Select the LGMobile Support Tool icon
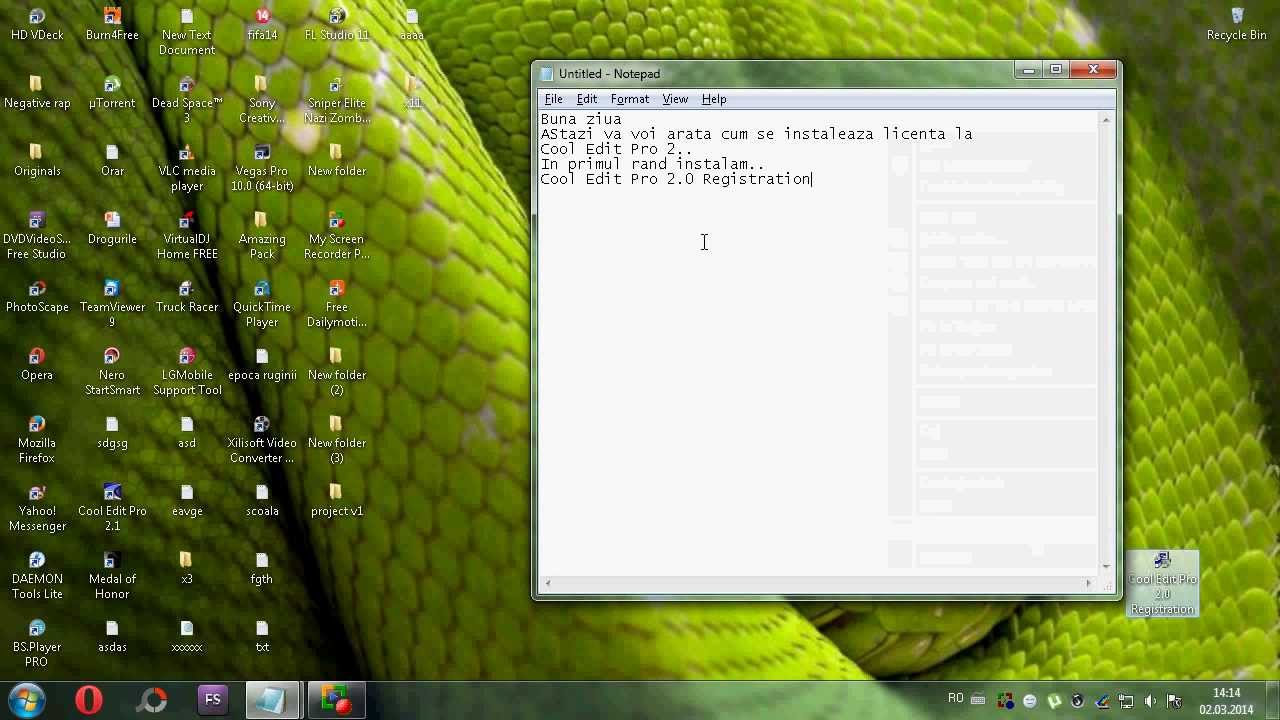1280x720 pixels. click(x=187, y=372)
